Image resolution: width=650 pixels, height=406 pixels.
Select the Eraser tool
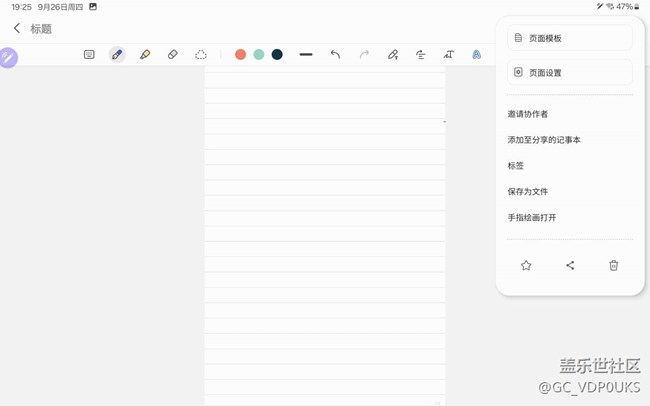[x=173, y=55]
